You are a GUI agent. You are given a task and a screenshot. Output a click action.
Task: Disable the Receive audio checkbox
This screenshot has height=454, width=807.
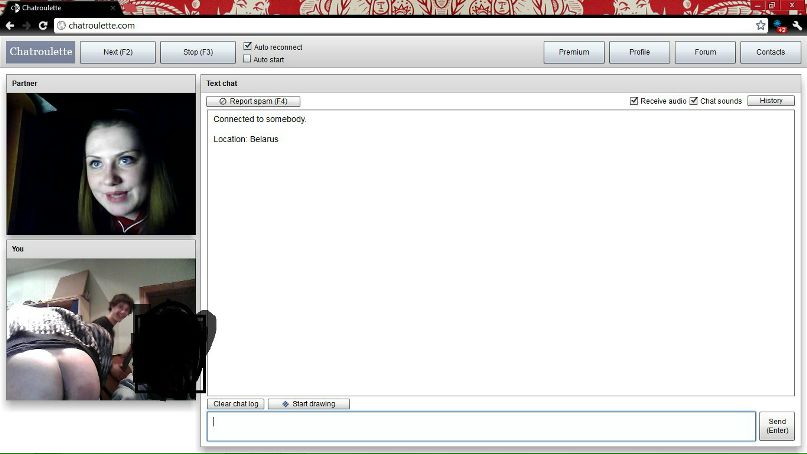(x=634, y=101)
